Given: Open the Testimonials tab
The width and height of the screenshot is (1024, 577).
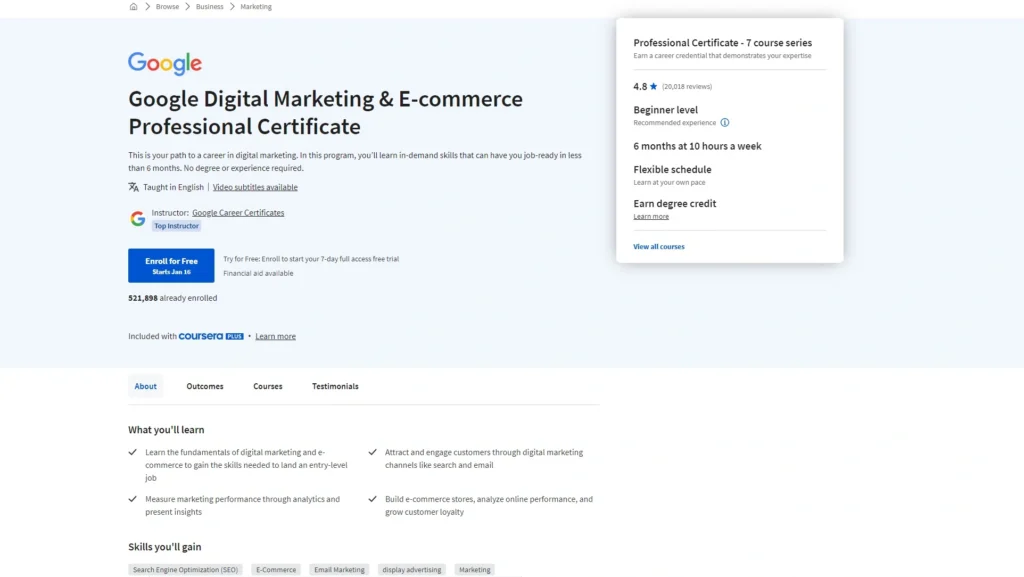Looking at the screenshot, I should tap(335, 386).
